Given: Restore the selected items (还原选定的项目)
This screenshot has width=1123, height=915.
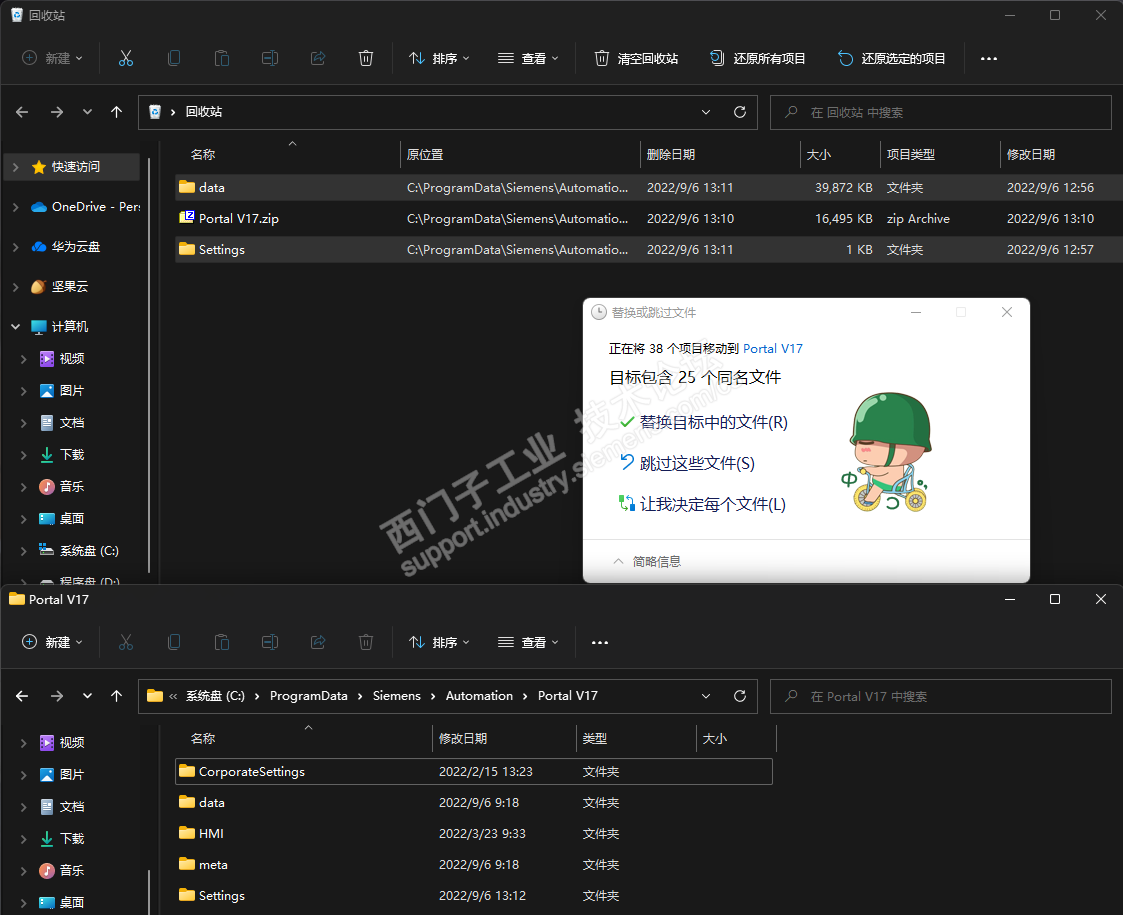Looking at the screenshot, I should [891, 59].
